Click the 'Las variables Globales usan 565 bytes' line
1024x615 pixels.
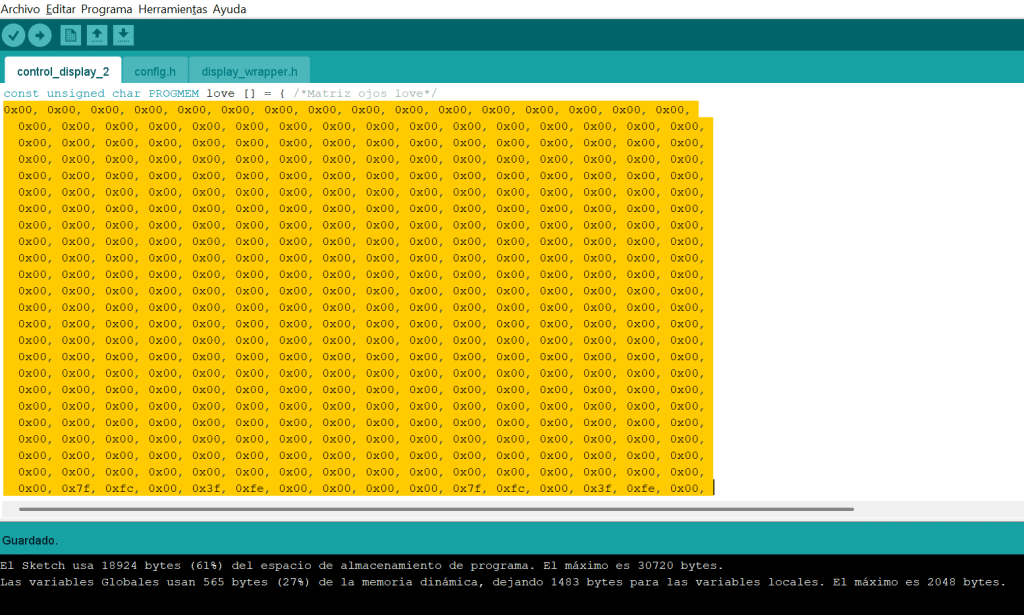[503, 582]
